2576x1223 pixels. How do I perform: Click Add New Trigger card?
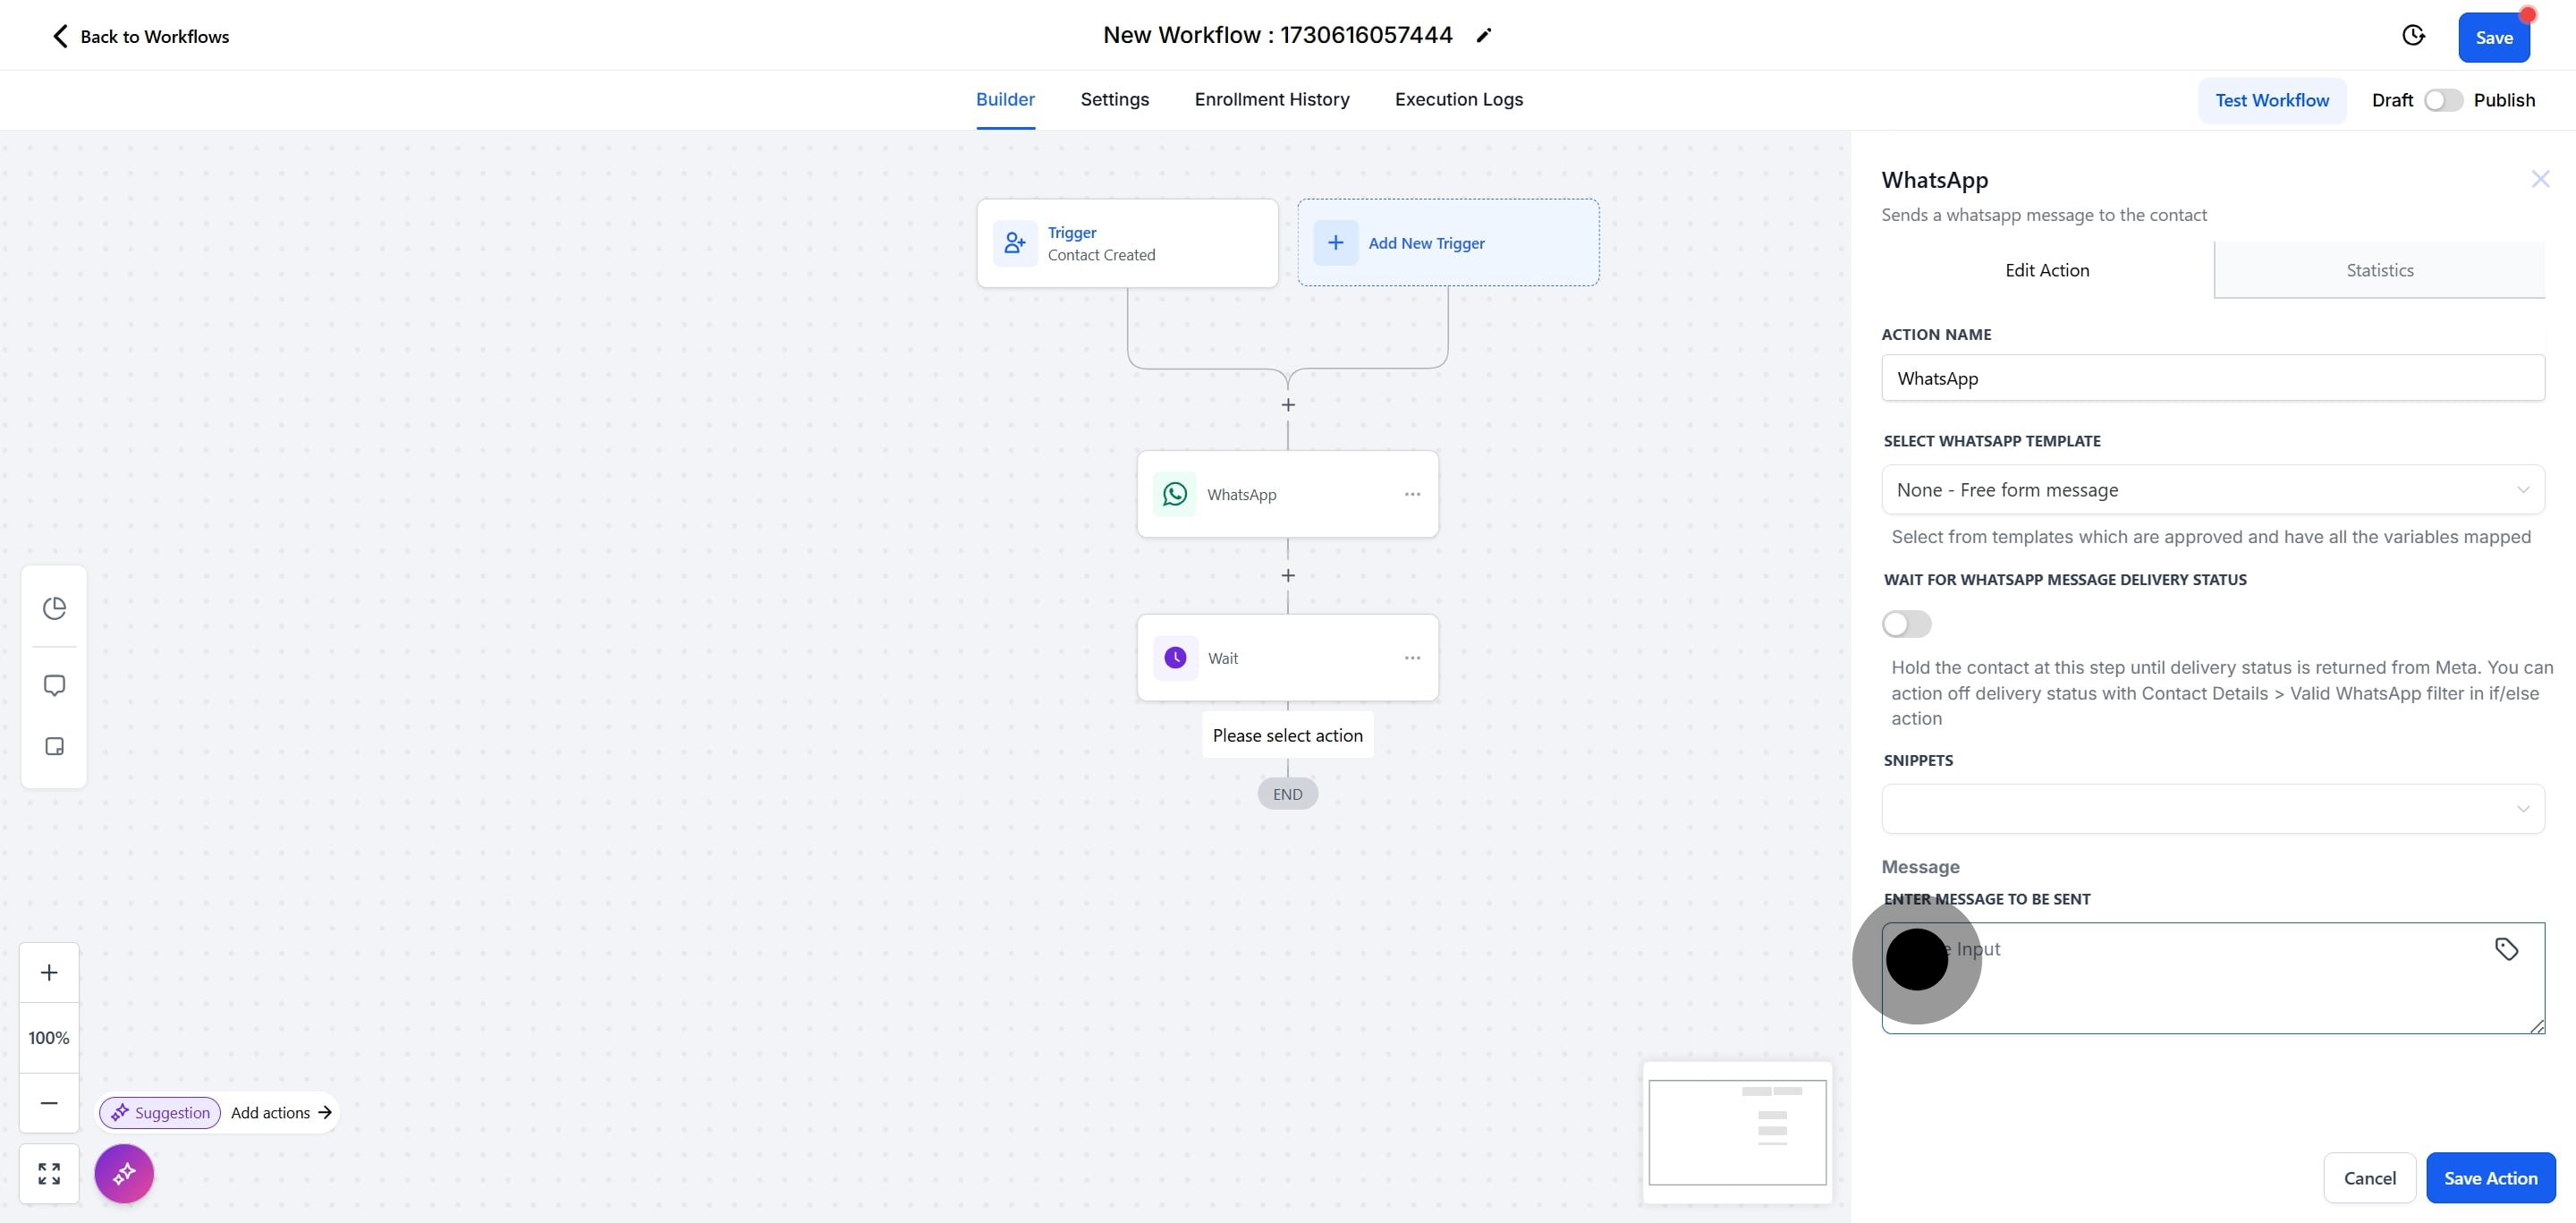coord(1448,242)
